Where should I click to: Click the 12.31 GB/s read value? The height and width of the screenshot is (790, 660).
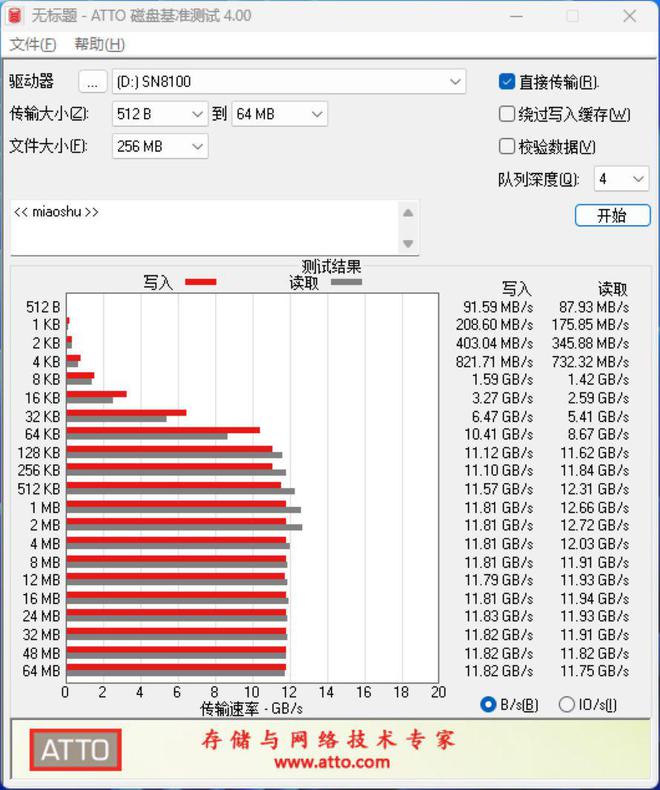tap(595, 489)
